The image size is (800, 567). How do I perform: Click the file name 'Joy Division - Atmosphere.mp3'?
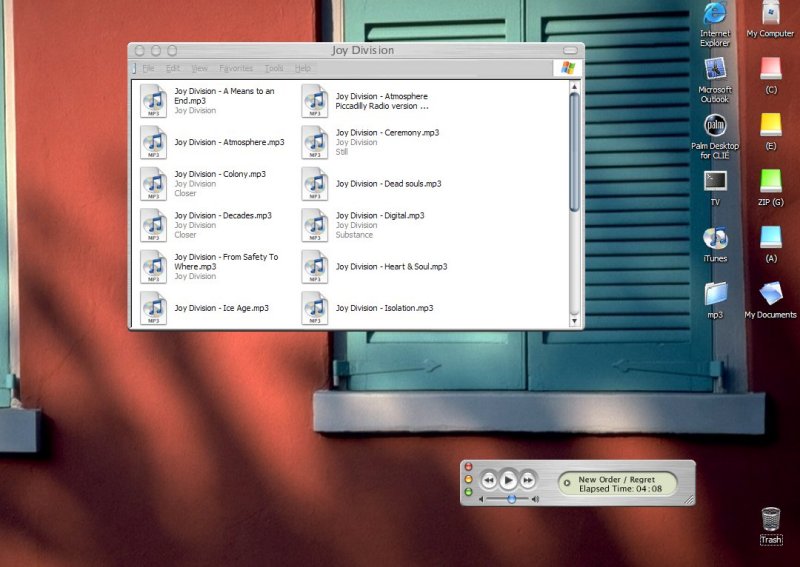coord(230,142)
